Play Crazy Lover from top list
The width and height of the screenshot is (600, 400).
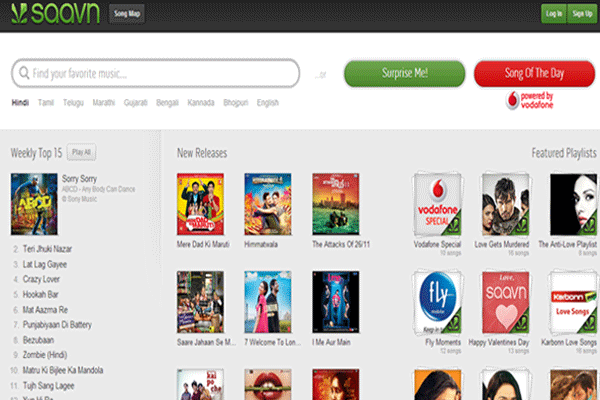pyautogui.click(x=41, y=279)
